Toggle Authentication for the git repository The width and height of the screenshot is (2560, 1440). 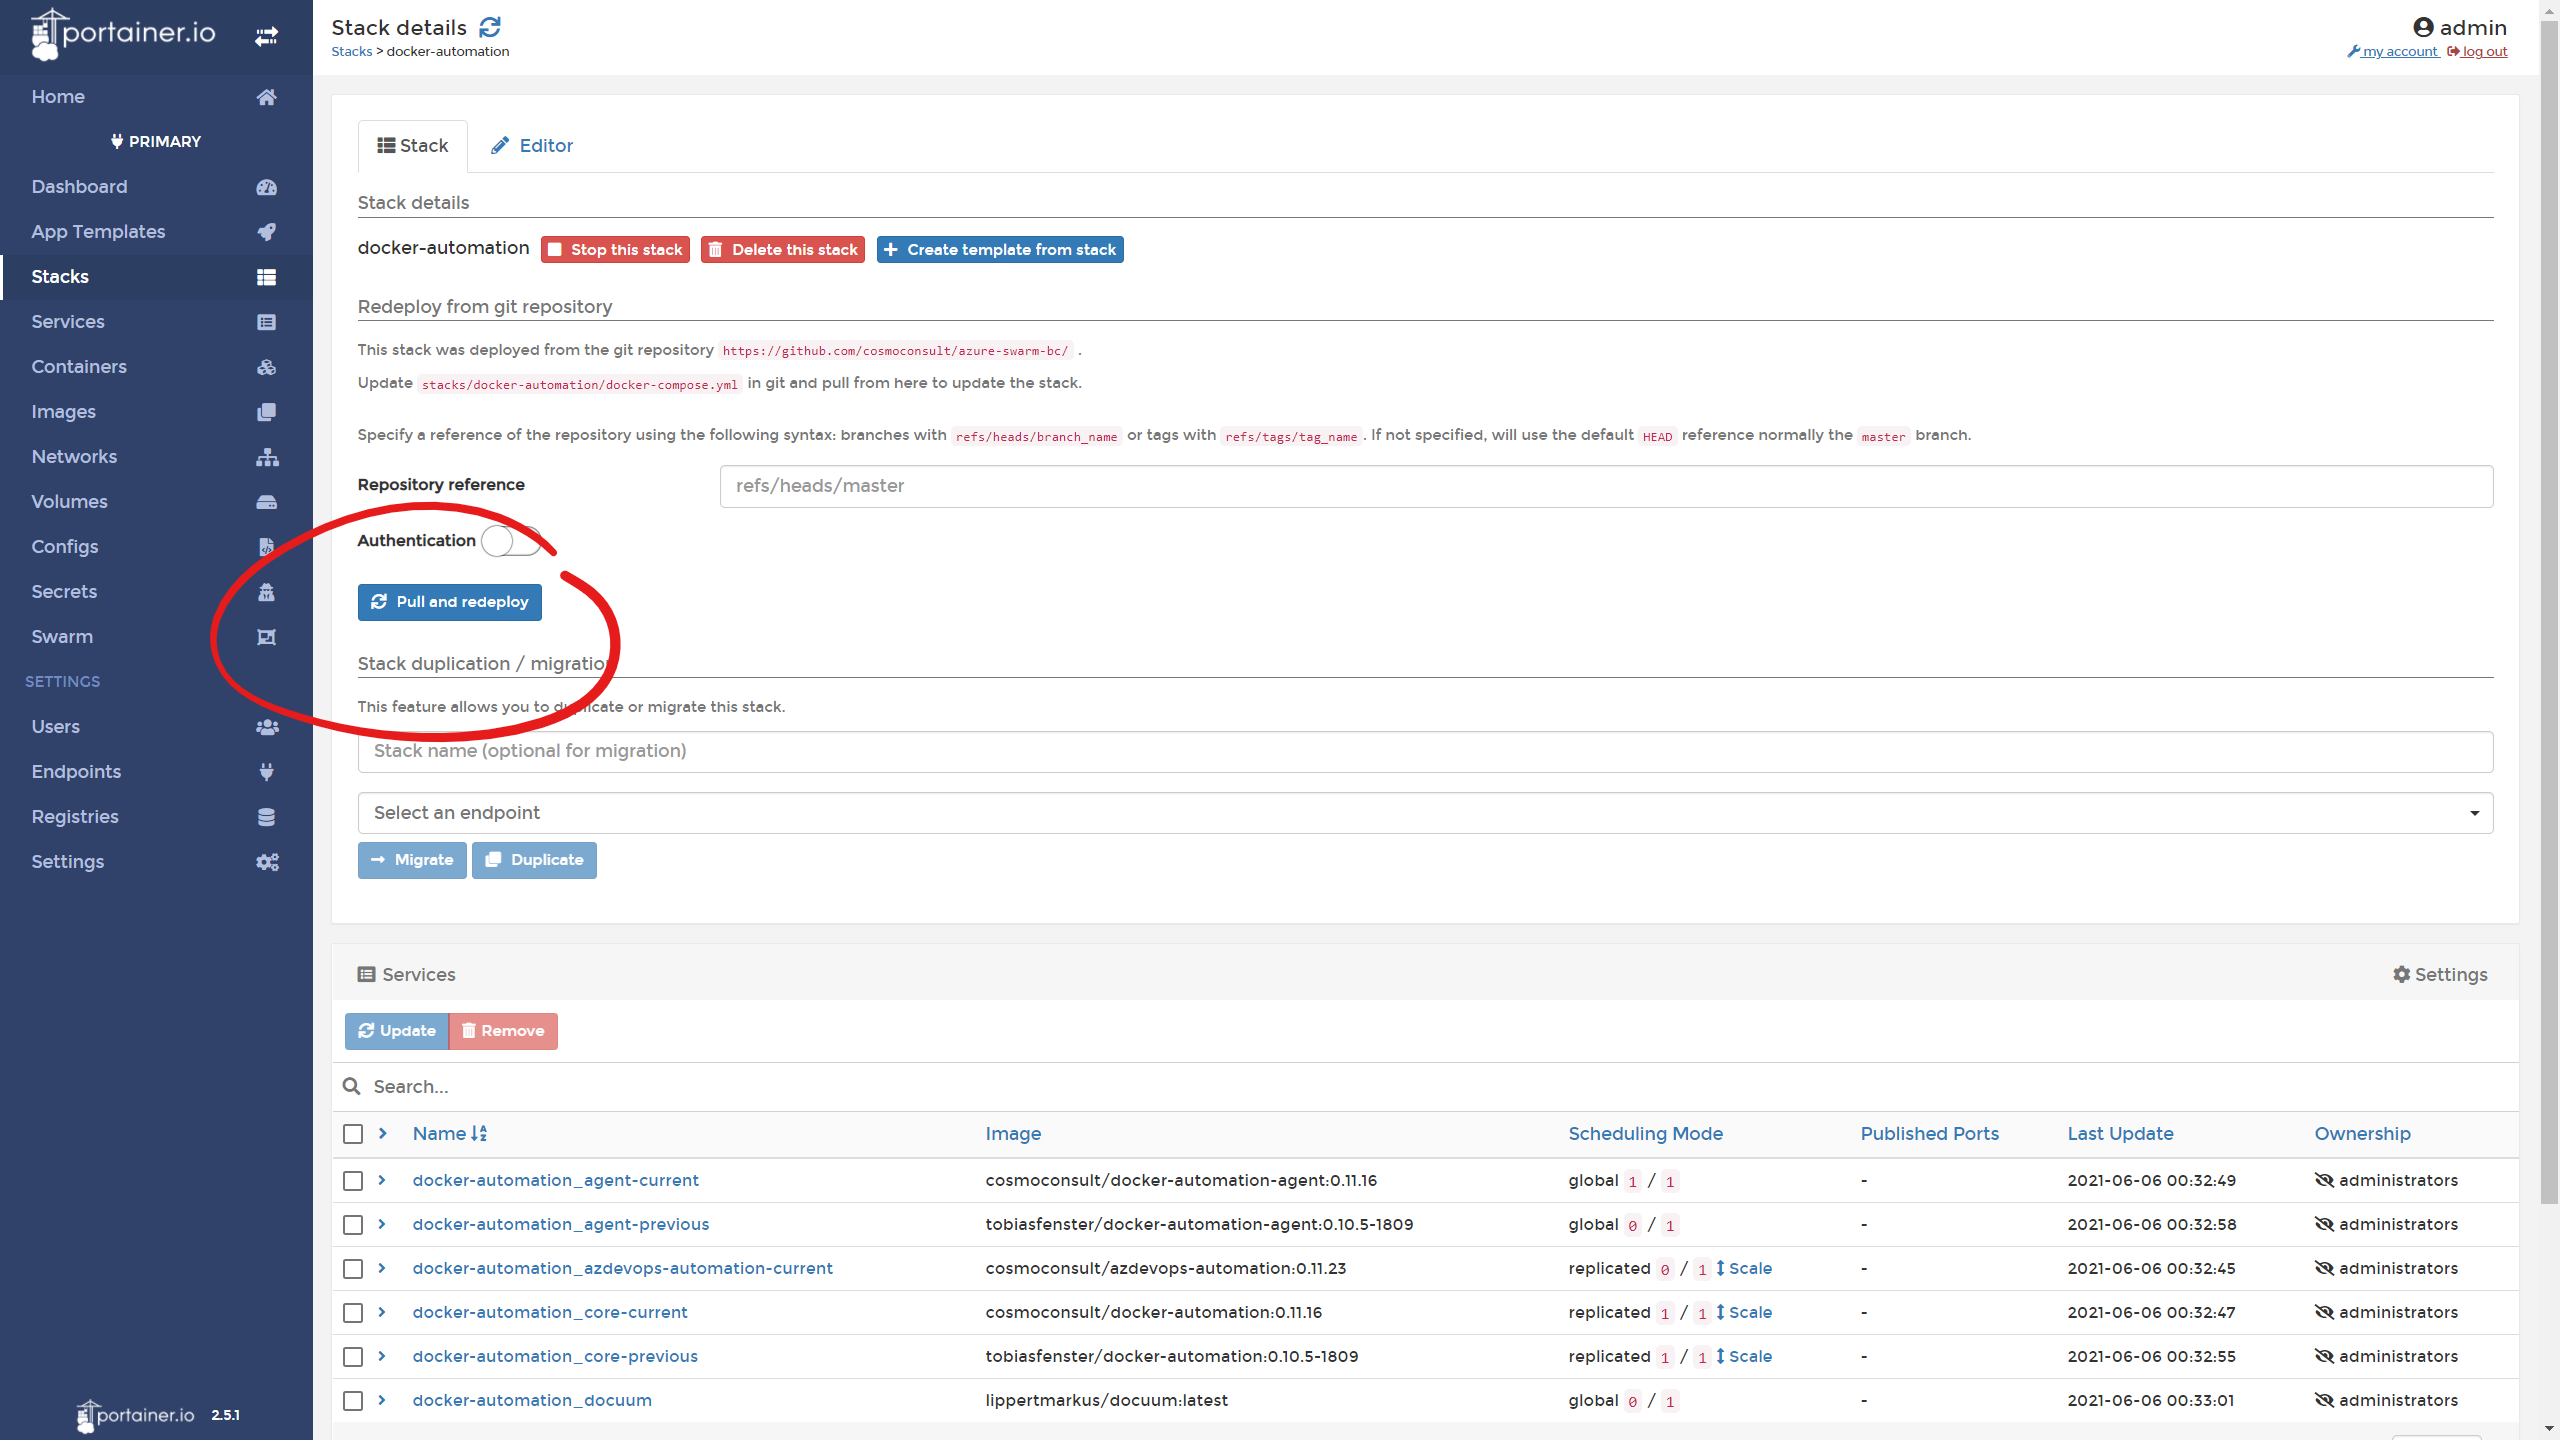(x=511, y=540)
